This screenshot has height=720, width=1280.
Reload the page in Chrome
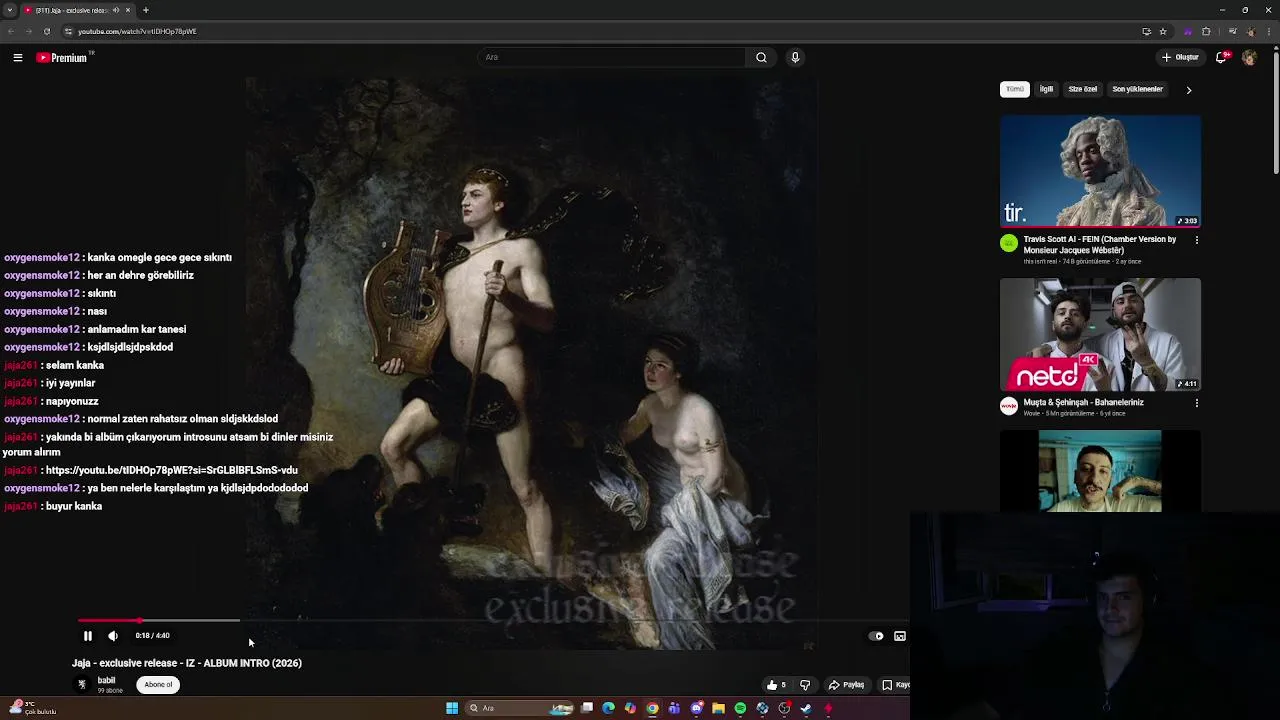tap(47, 31)
